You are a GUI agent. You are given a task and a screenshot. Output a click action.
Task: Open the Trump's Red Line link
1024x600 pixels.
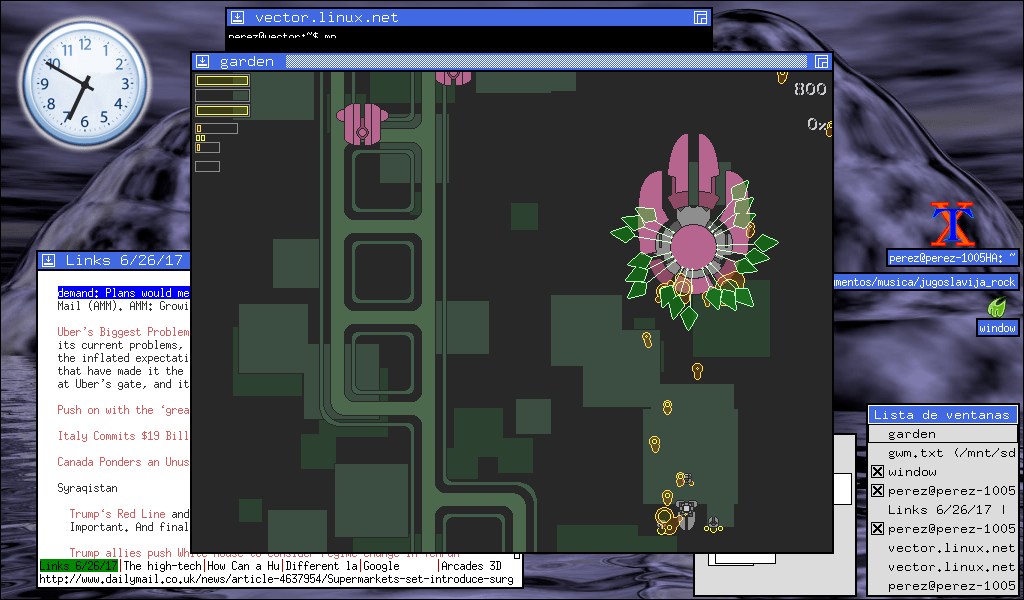[118, 514]
